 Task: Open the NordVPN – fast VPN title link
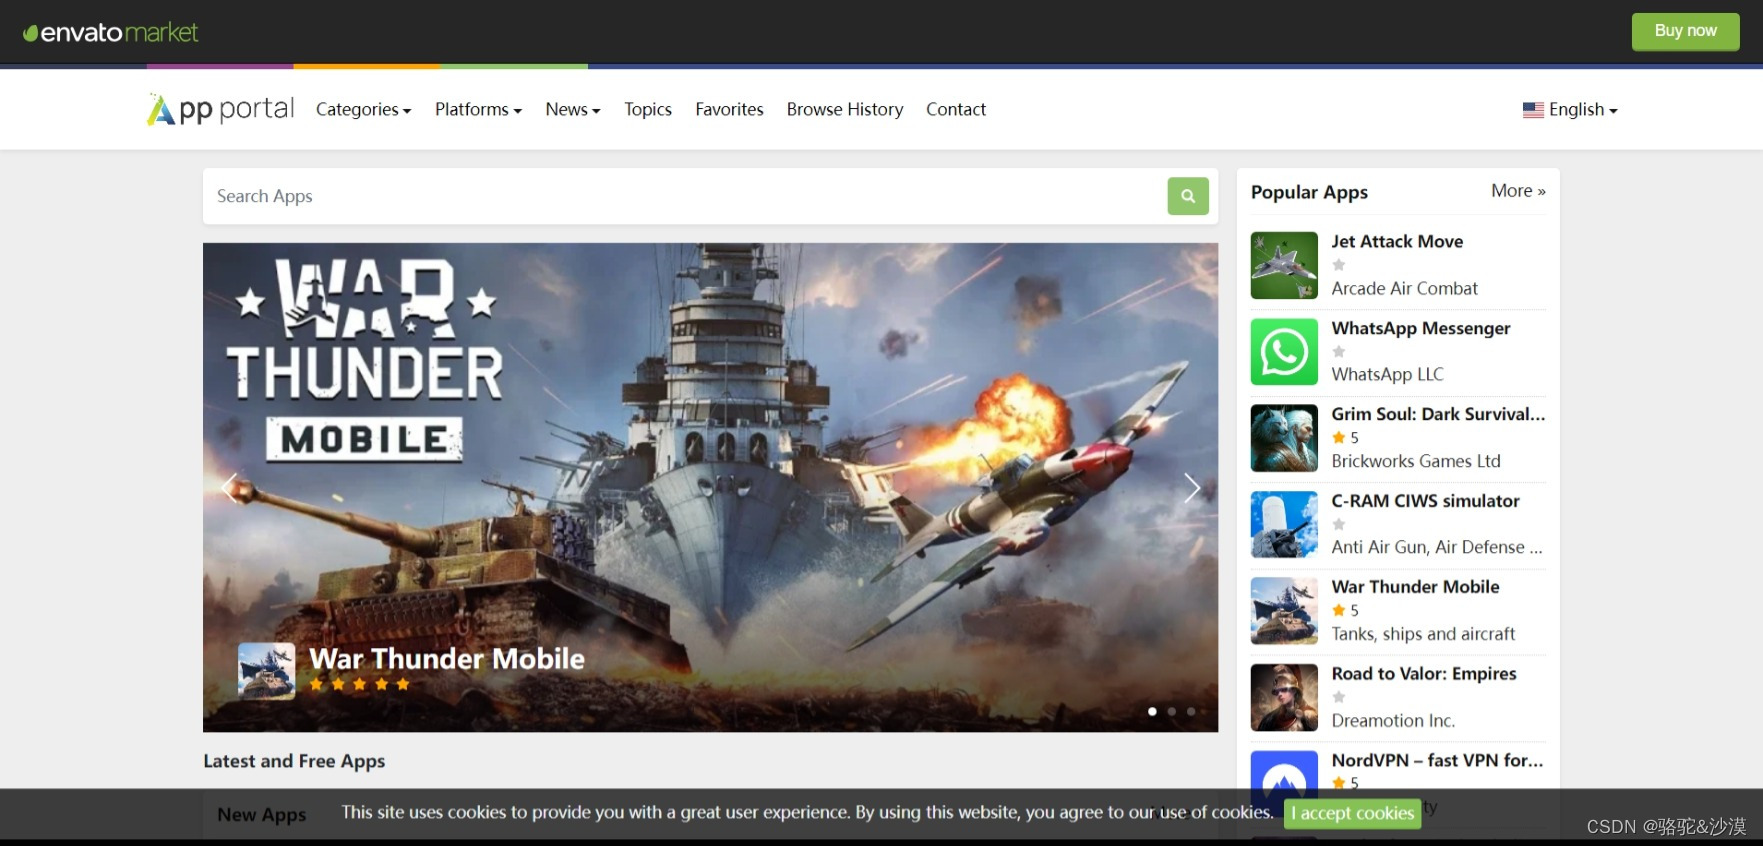point(1437,760)
